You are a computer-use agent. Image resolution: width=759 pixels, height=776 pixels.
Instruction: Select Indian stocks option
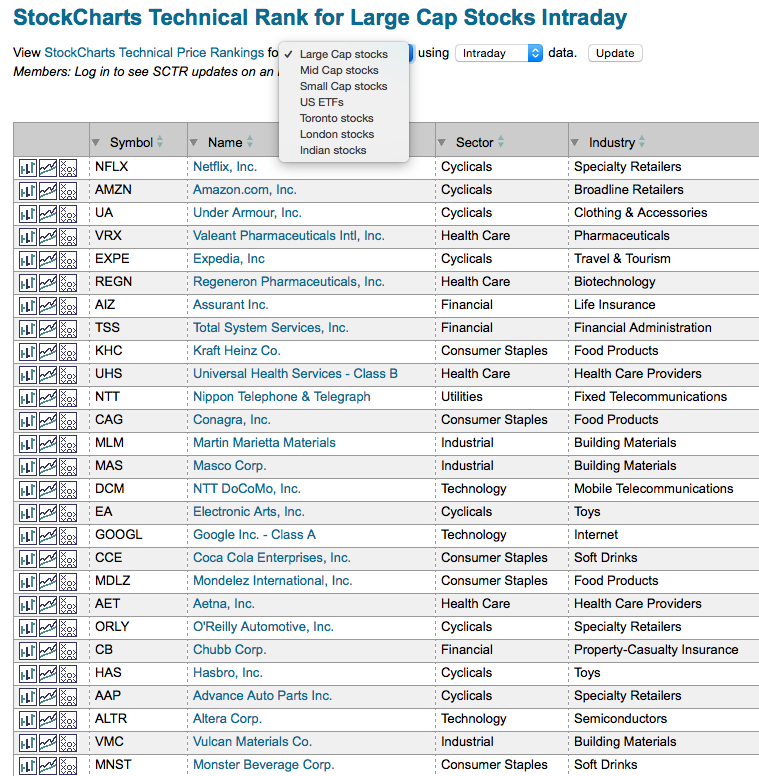[344, 150]
